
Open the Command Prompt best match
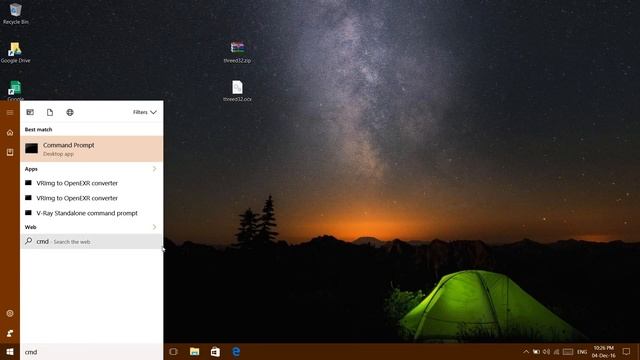(x=91, y=149)
